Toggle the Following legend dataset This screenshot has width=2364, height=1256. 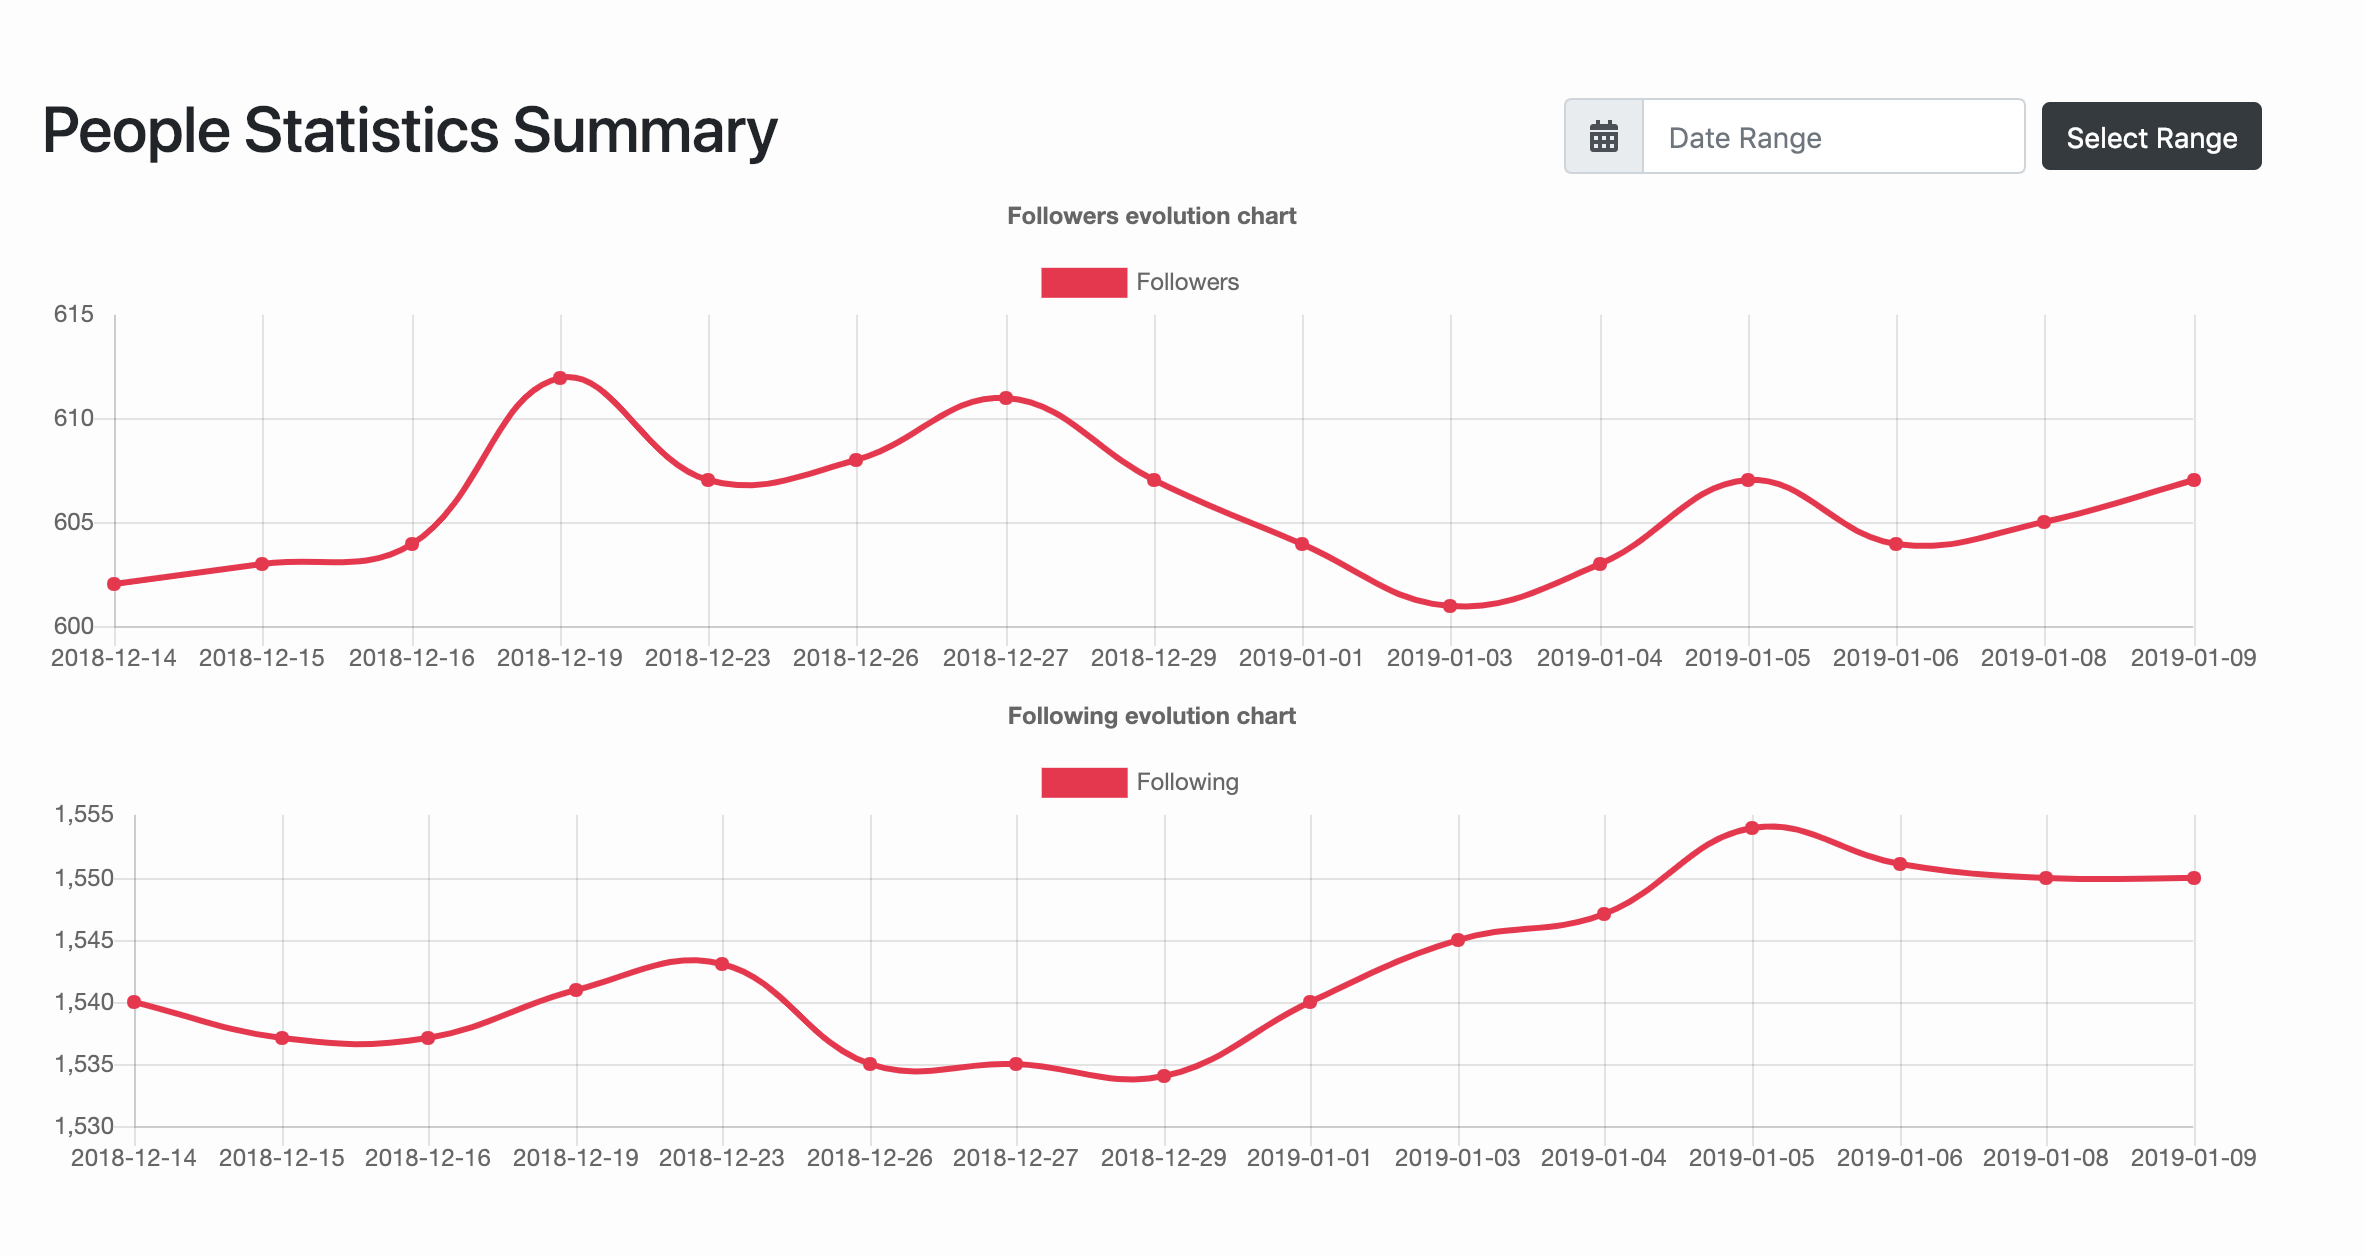pyautogui.click(x=1187, y=782)
